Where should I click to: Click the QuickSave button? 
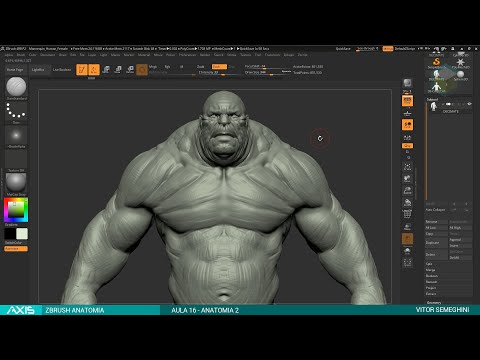point(343,49)
